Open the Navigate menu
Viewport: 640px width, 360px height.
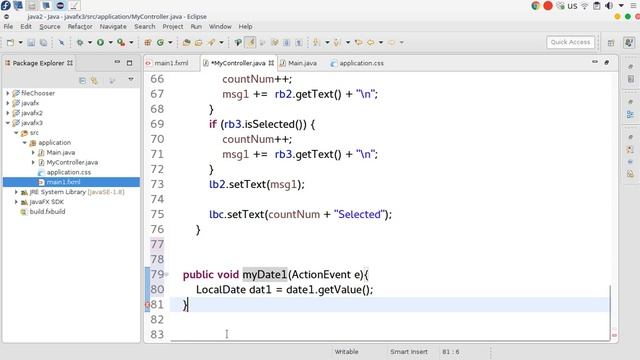pos(113,27)
